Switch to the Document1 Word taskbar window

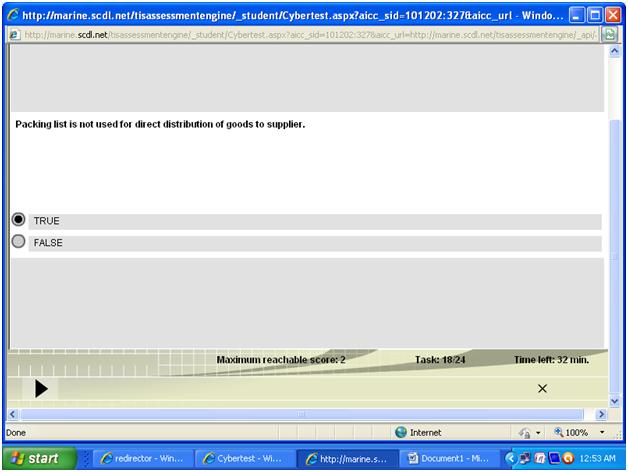click(450, 458)
